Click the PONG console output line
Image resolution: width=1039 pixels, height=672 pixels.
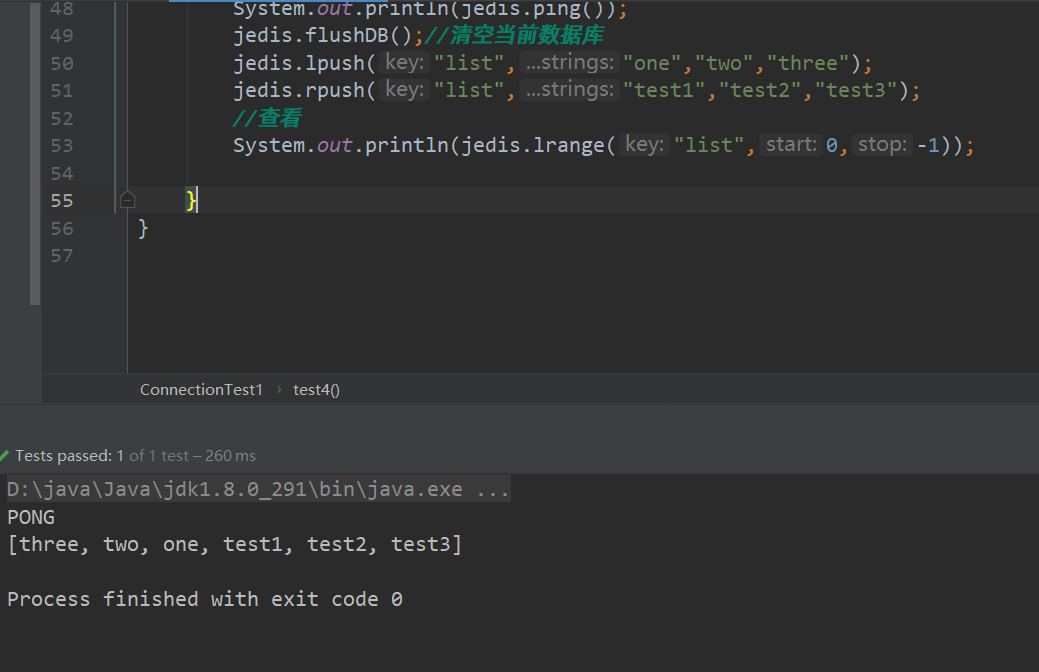(31, 517)
